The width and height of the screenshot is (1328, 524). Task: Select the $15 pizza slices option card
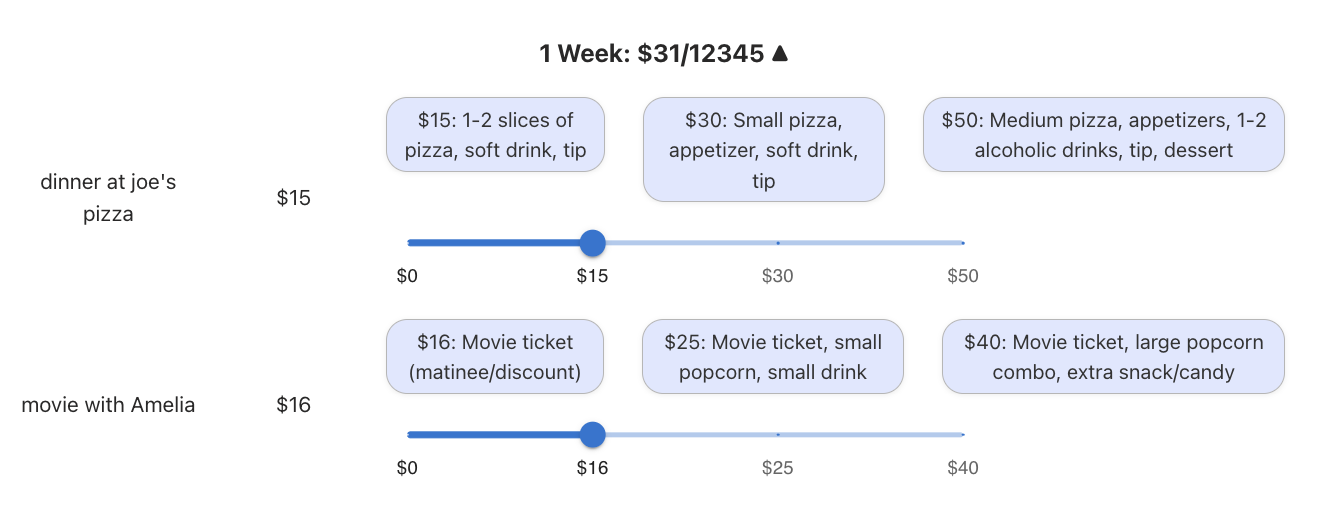(x=495, y=135)
